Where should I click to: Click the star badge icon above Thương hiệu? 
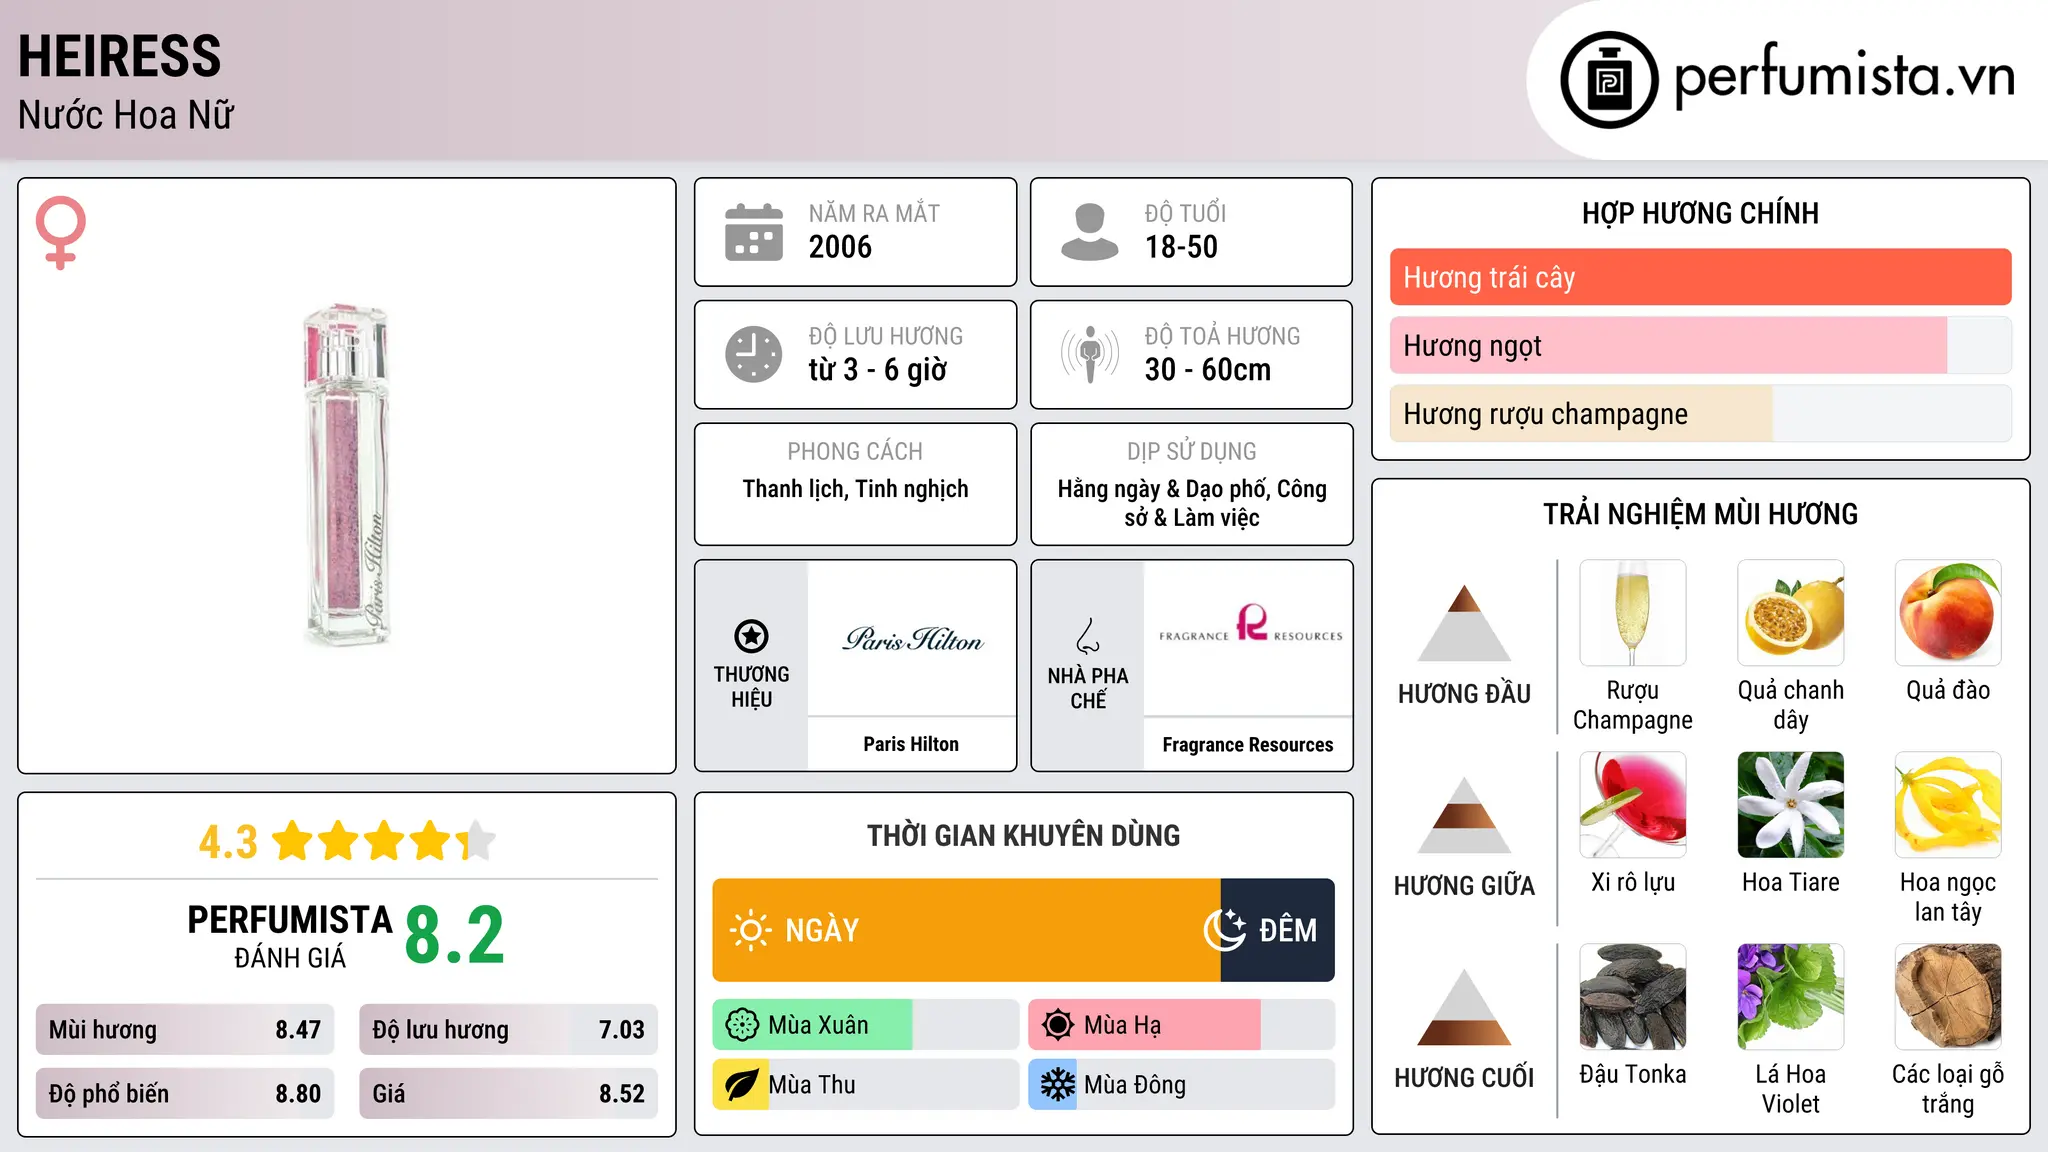752,636
